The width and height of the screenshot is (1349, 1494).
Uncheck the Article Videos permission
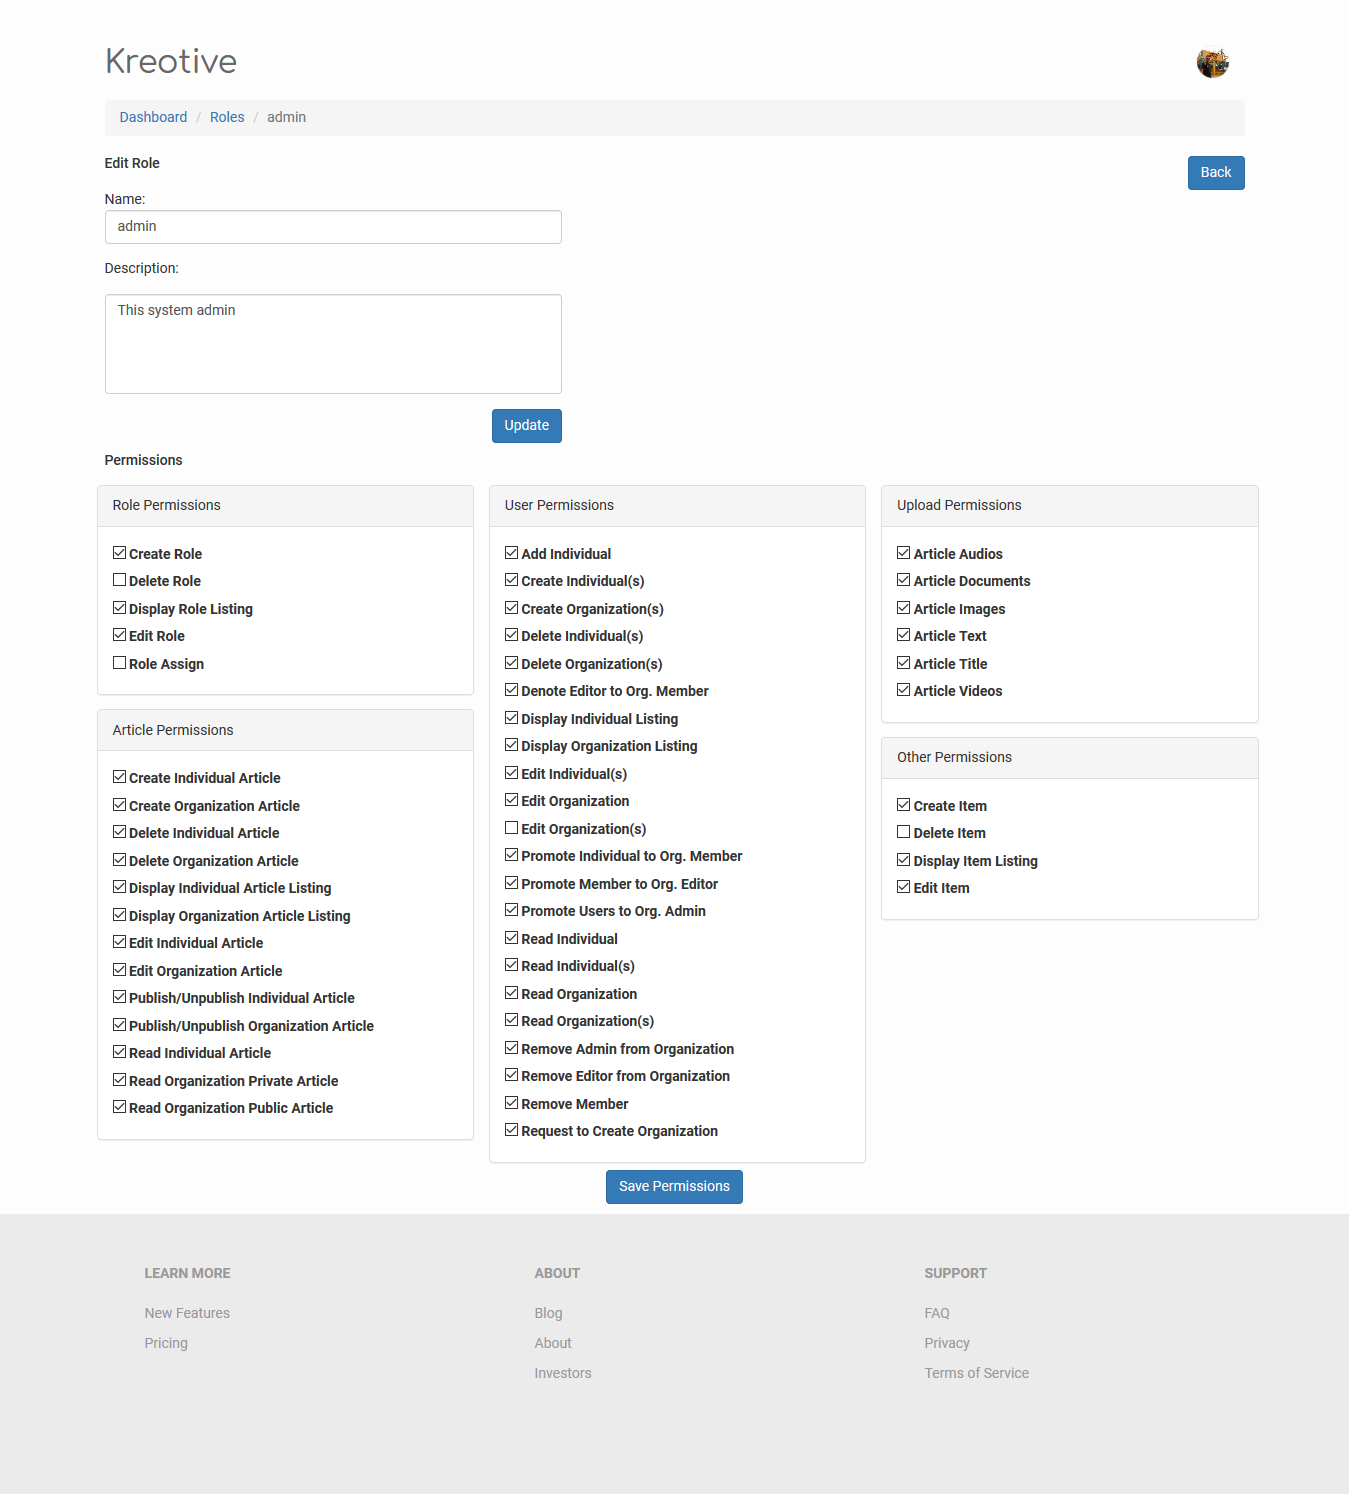904,690
